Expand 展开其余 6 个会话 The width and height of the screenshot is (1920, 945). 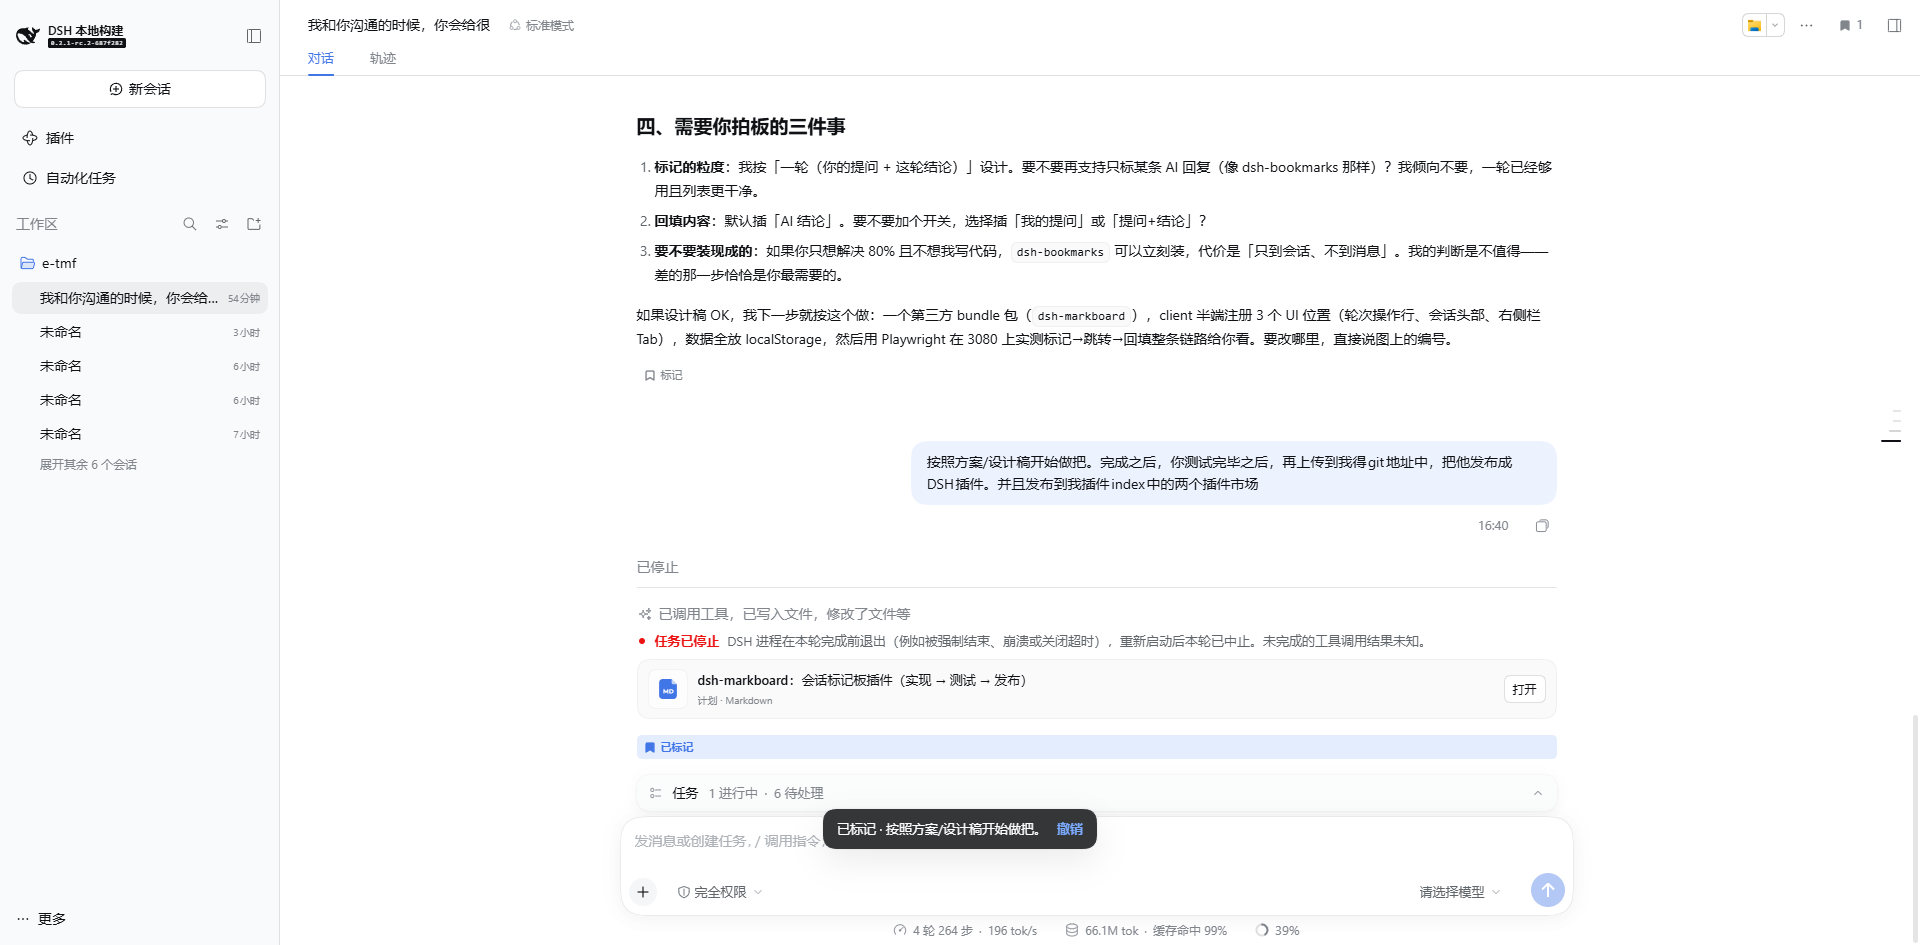(x=88, y=465)
